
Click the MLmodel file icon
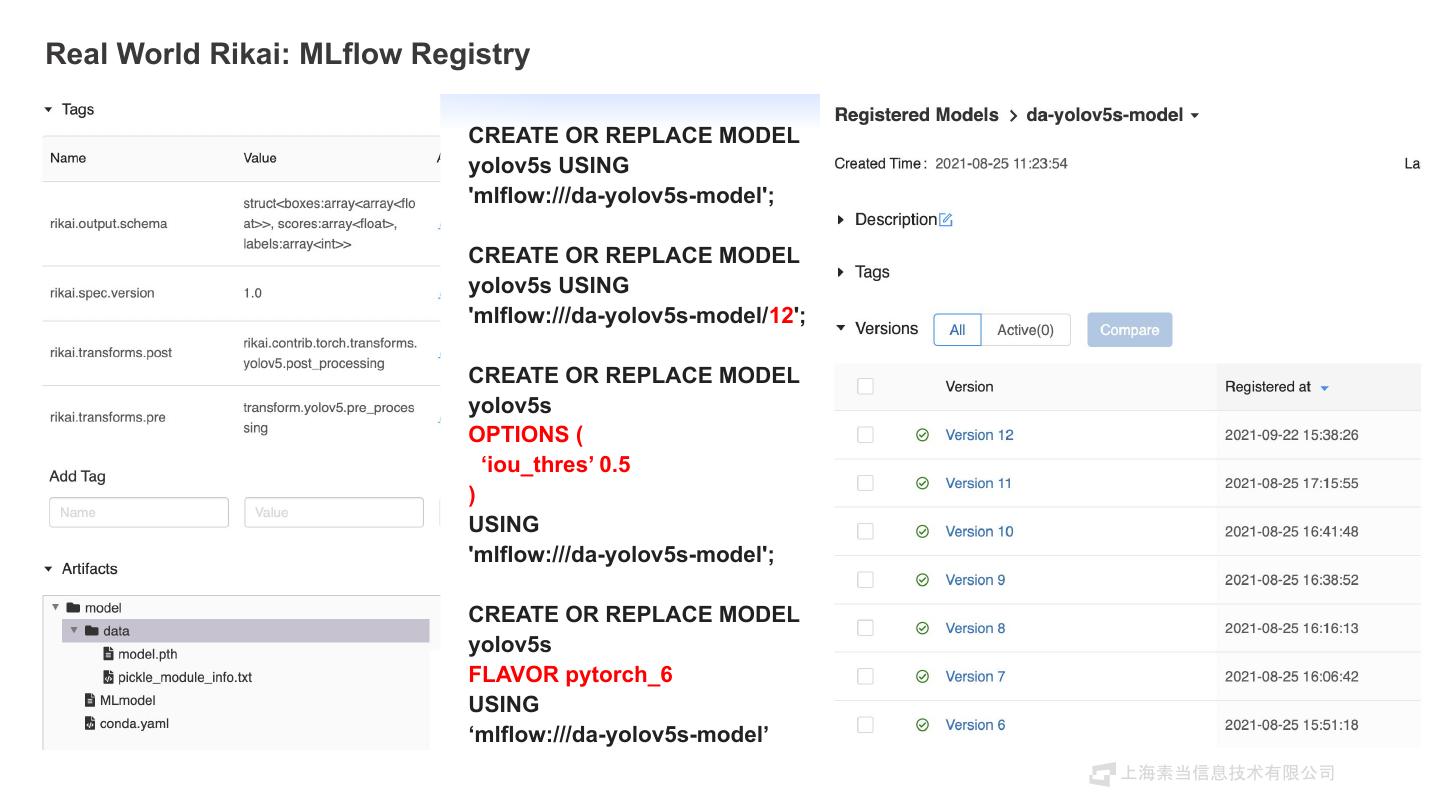point(90,700)
